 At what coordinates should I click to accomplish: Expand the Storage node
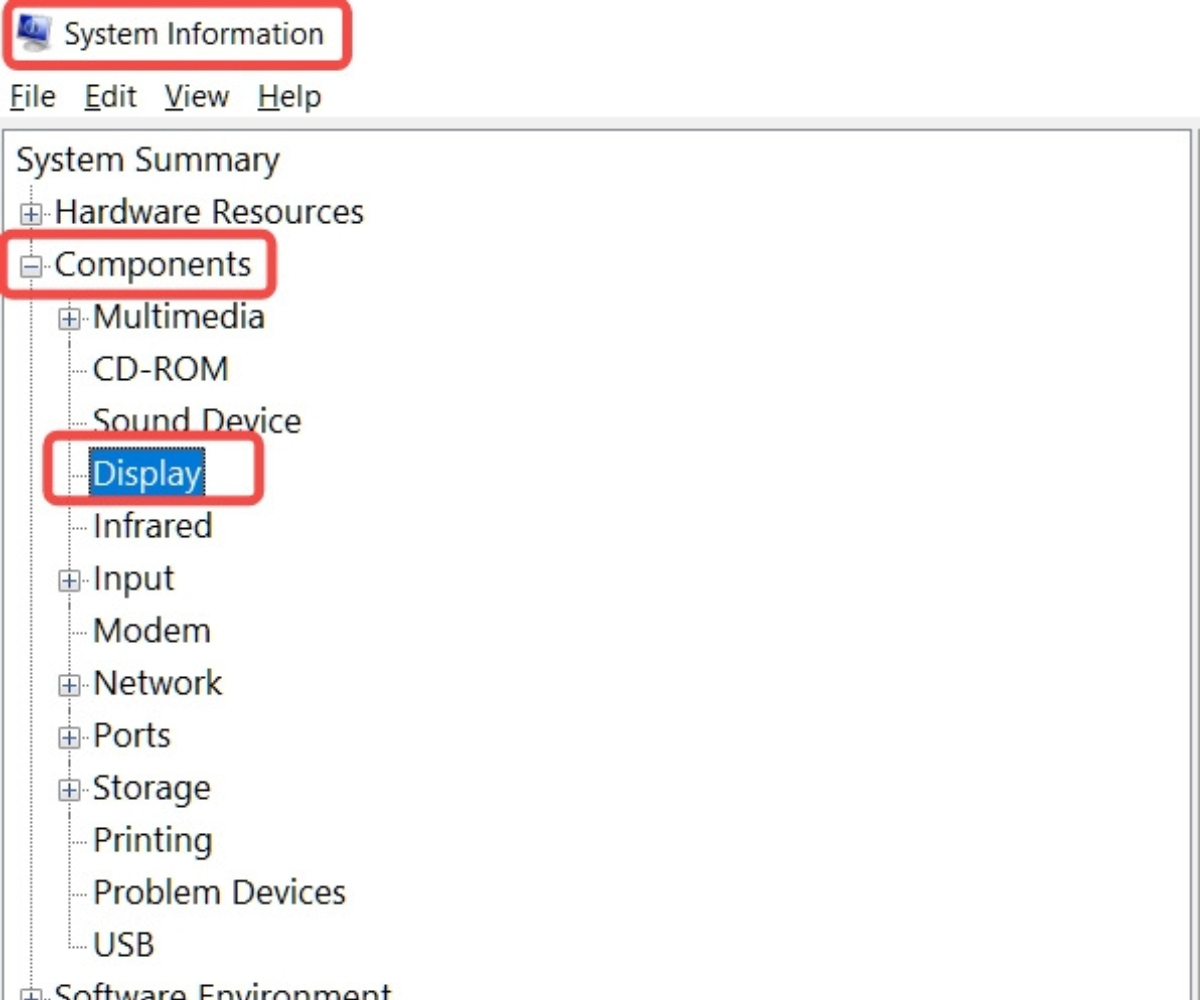(69, 790)
